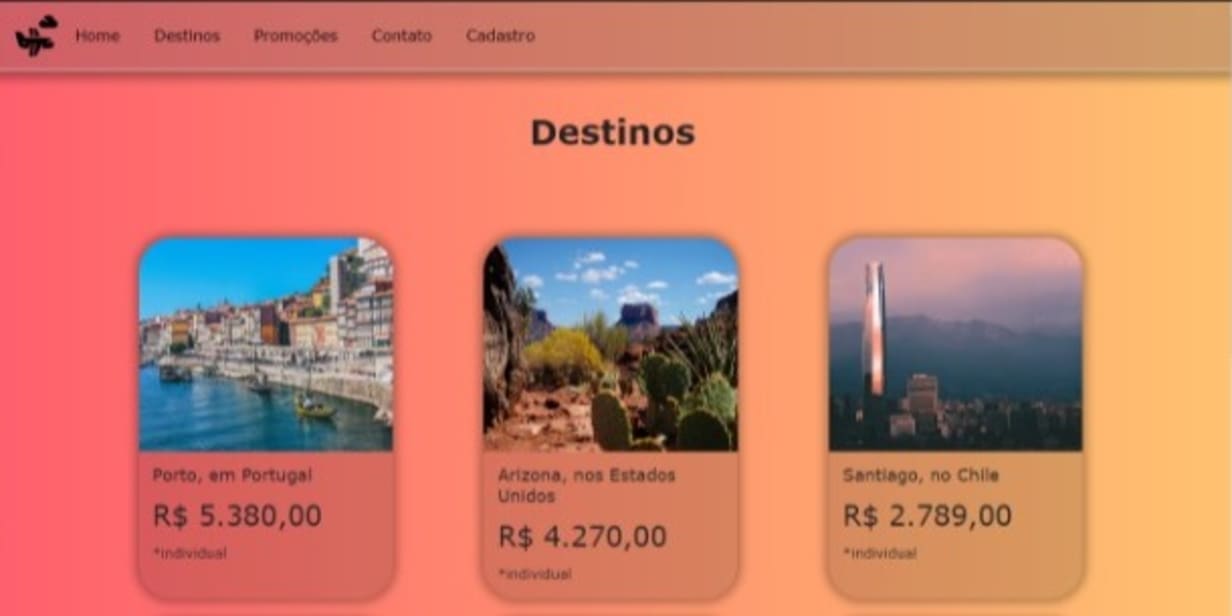This screenshot has width=1232, height=616.
Task: Click the airplane logo icon
Action: tap(36, 36)
